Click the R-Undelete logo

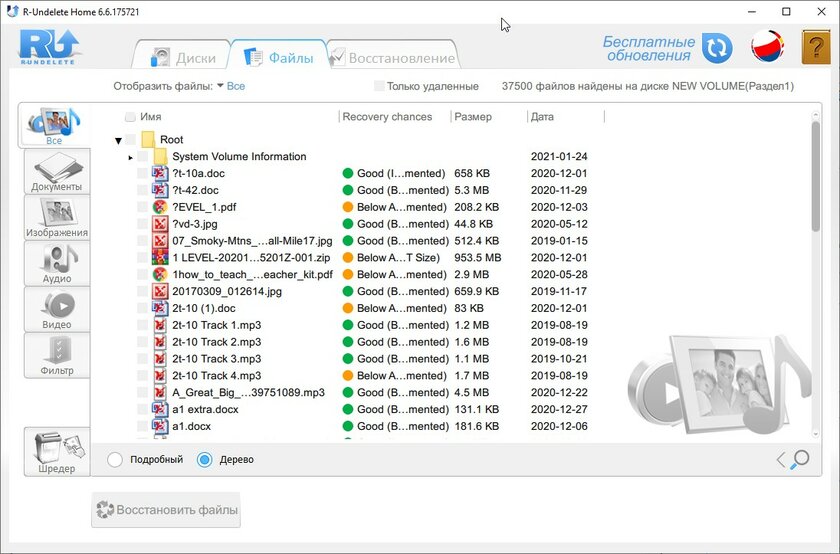coord(49,47)
